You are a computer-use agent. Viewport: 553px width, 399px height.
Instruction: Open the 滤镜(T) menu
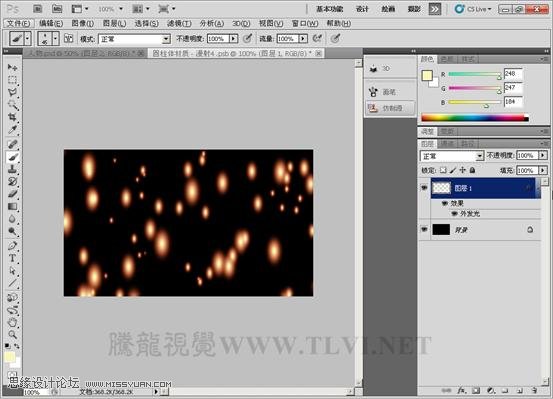[179, 23]
